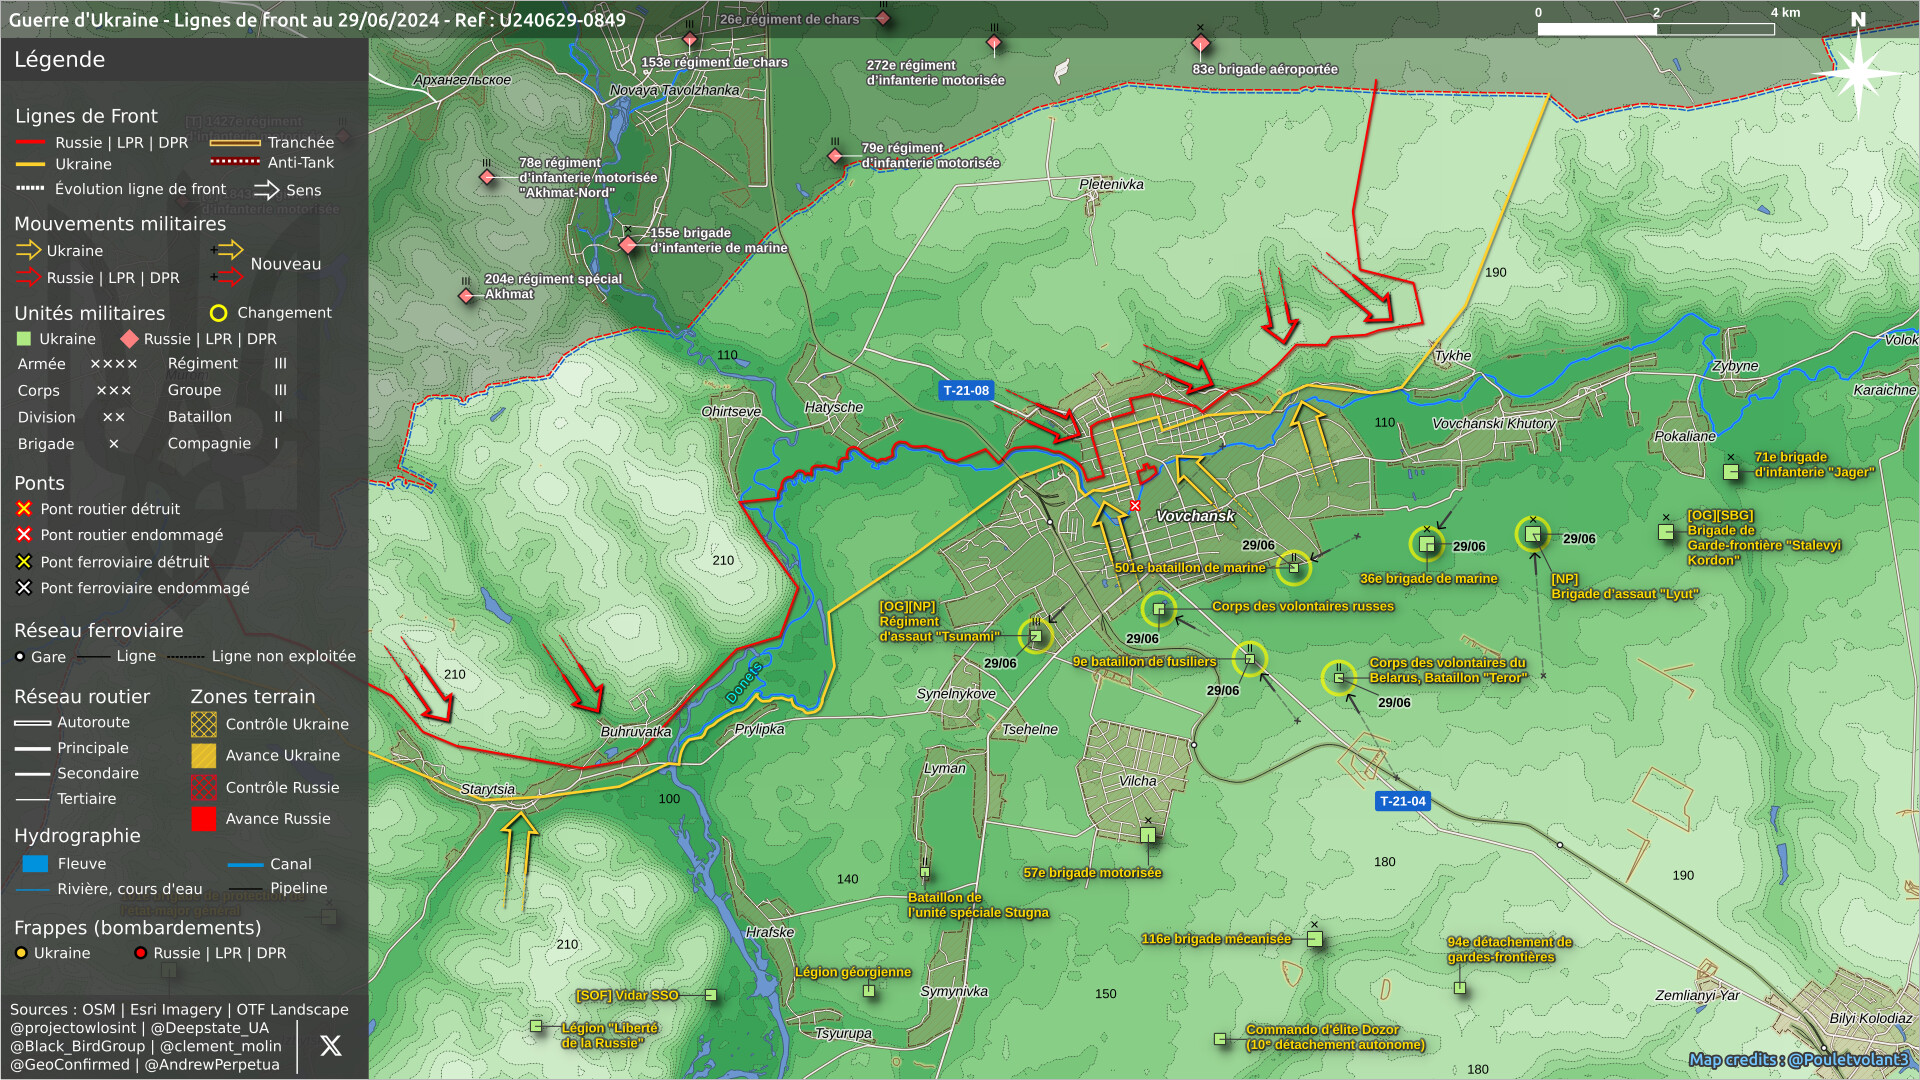Click the Avance Ukraine yellow swatch in legend

click(x=204, y=756)
